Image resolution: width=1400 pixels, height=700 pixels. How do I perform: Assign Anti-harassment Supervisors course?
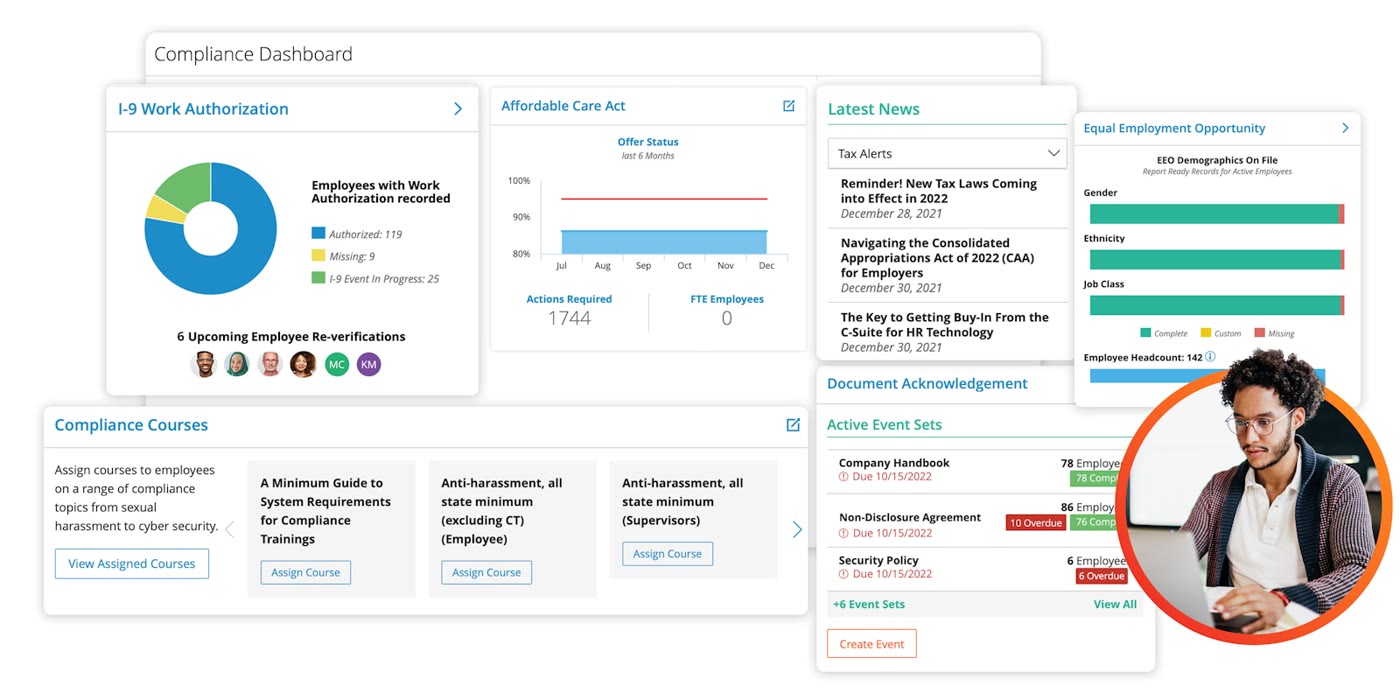point(667,554)
